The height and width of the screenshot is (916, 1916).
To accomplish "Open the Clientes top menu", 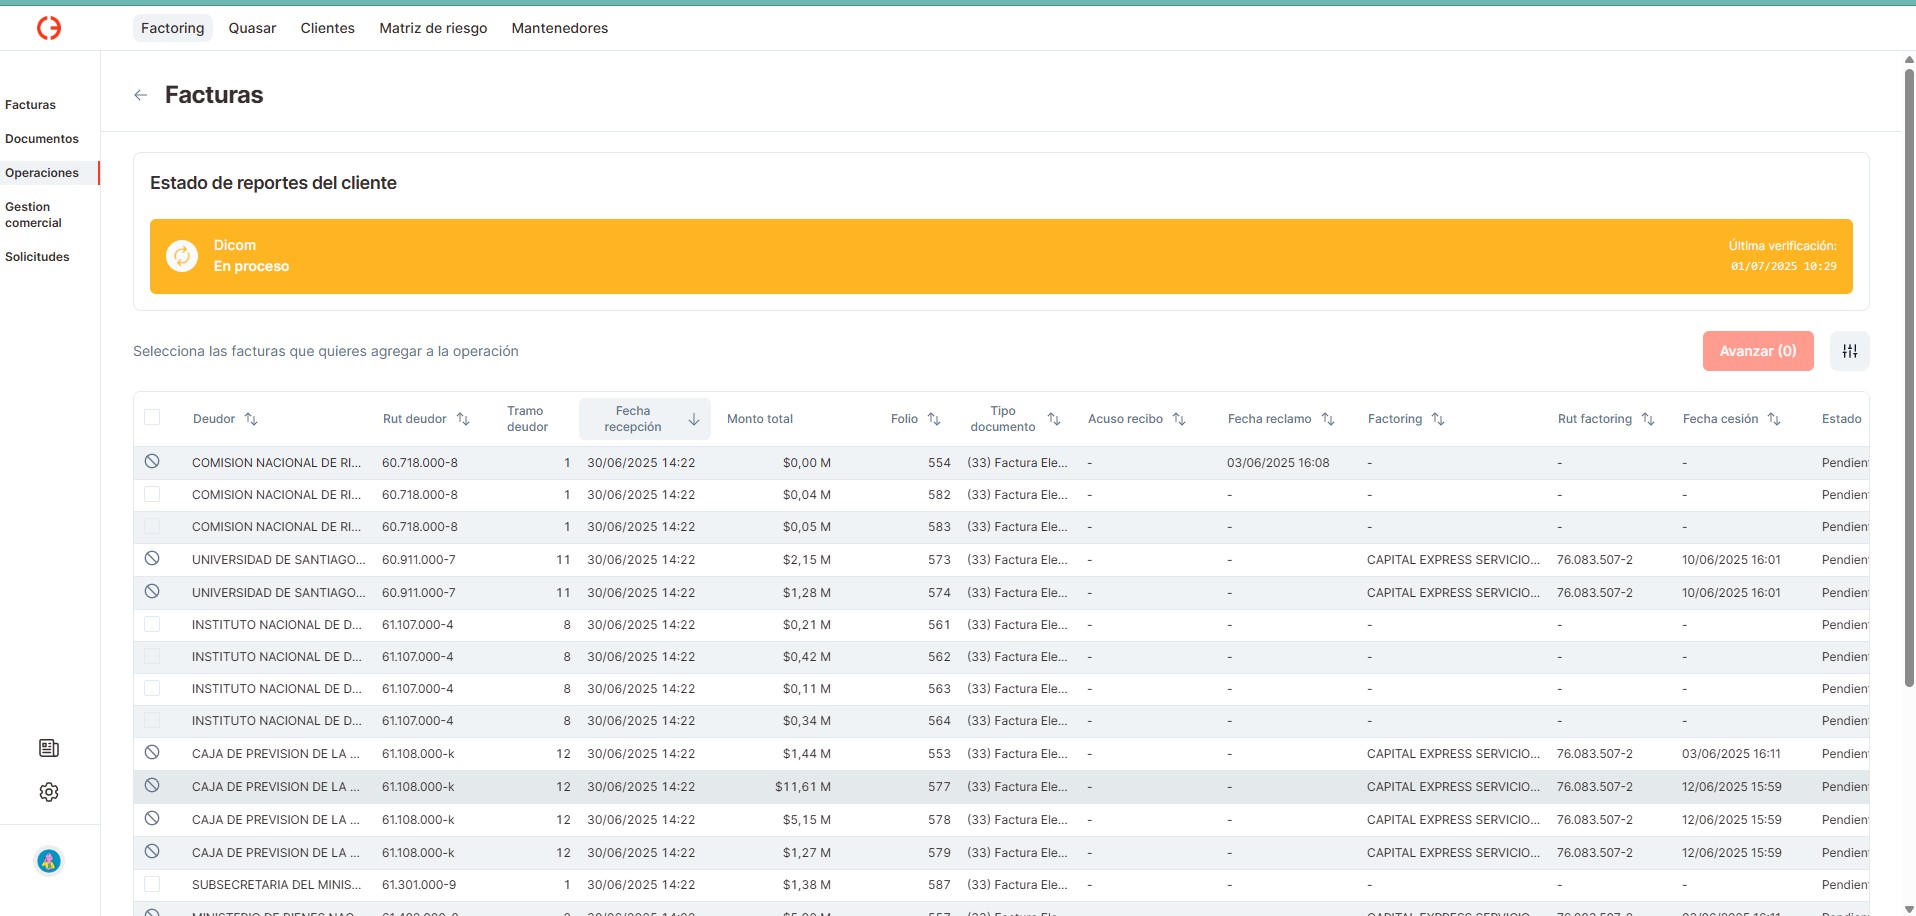I will pyautogui.click(x=327, y=28).
